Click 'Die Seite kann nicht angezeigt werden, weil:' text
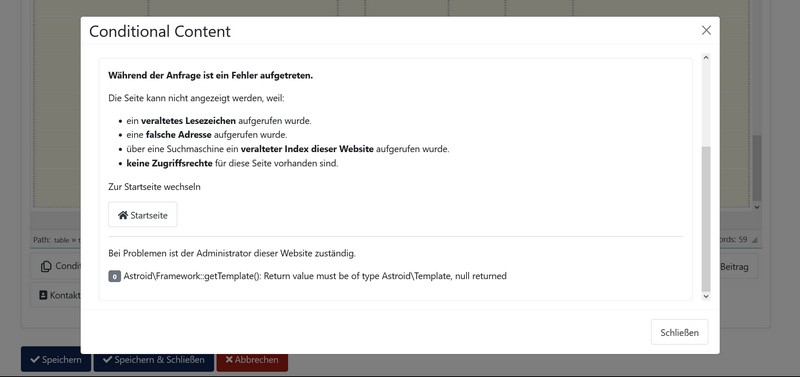The image size is (800, 377). click(196, 98)
